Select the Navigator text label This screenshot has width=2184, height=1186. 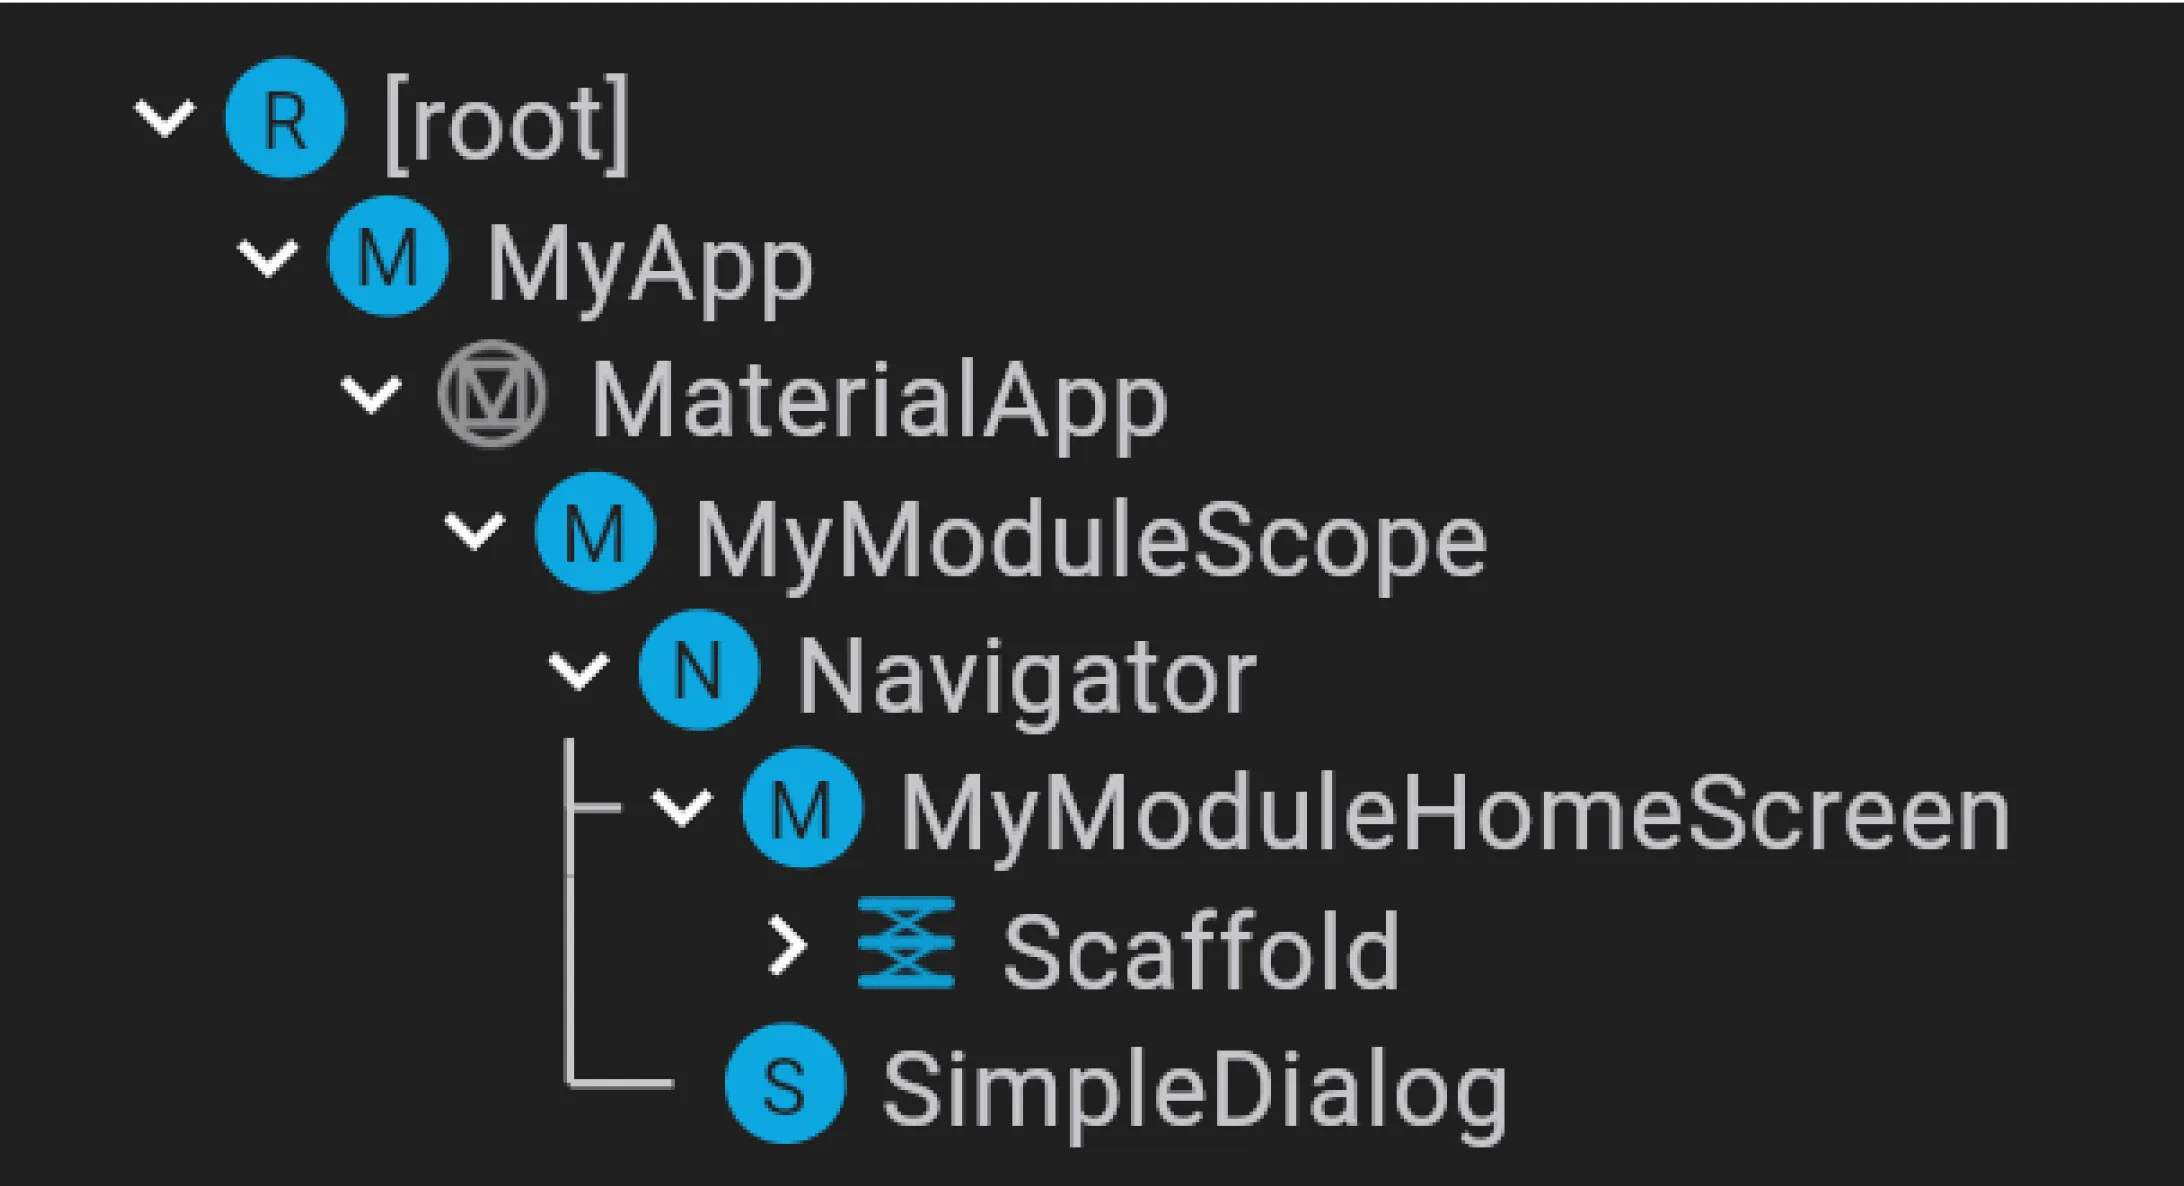[1026, 679]
